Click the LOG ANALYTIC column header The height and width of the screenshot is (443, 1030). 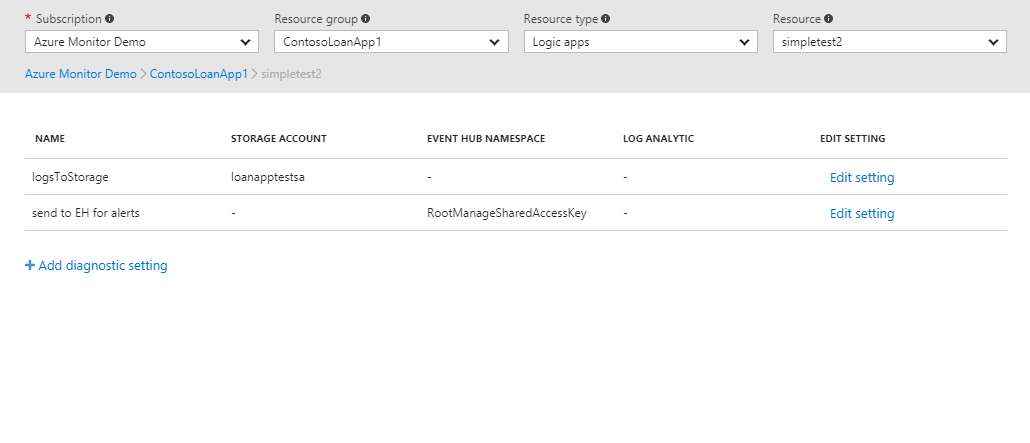(x=658, y=139)
